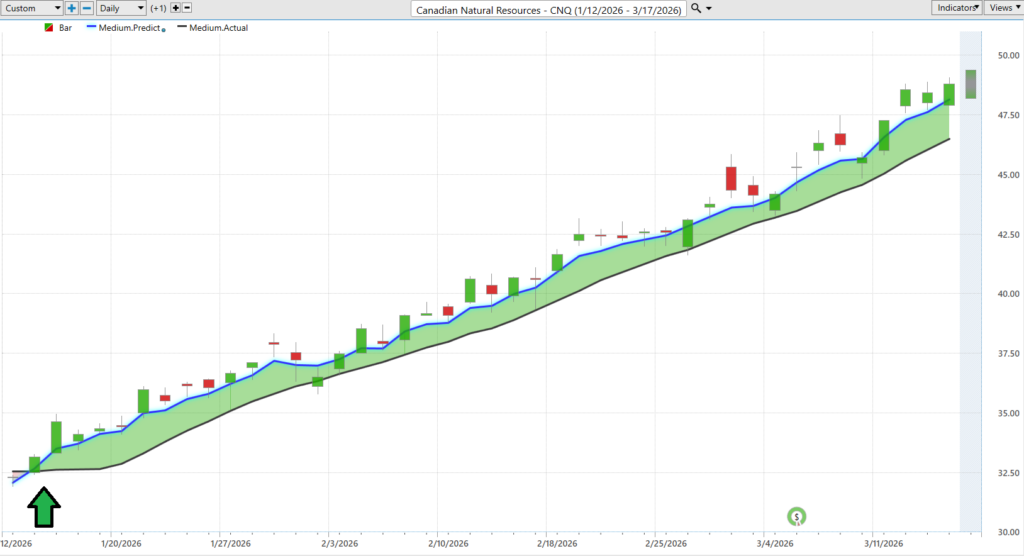
Task: Toggle the Medium.Actual line legend
Action: tap(212, 27)
